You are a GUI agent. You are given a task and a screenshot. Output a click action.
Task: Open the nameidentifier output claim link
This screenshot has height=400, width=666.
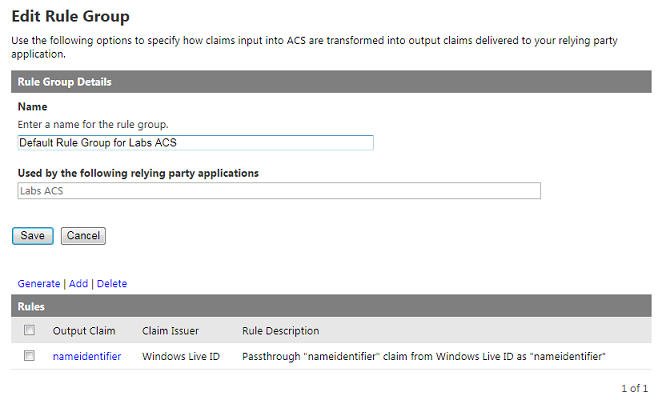(87, 356)
